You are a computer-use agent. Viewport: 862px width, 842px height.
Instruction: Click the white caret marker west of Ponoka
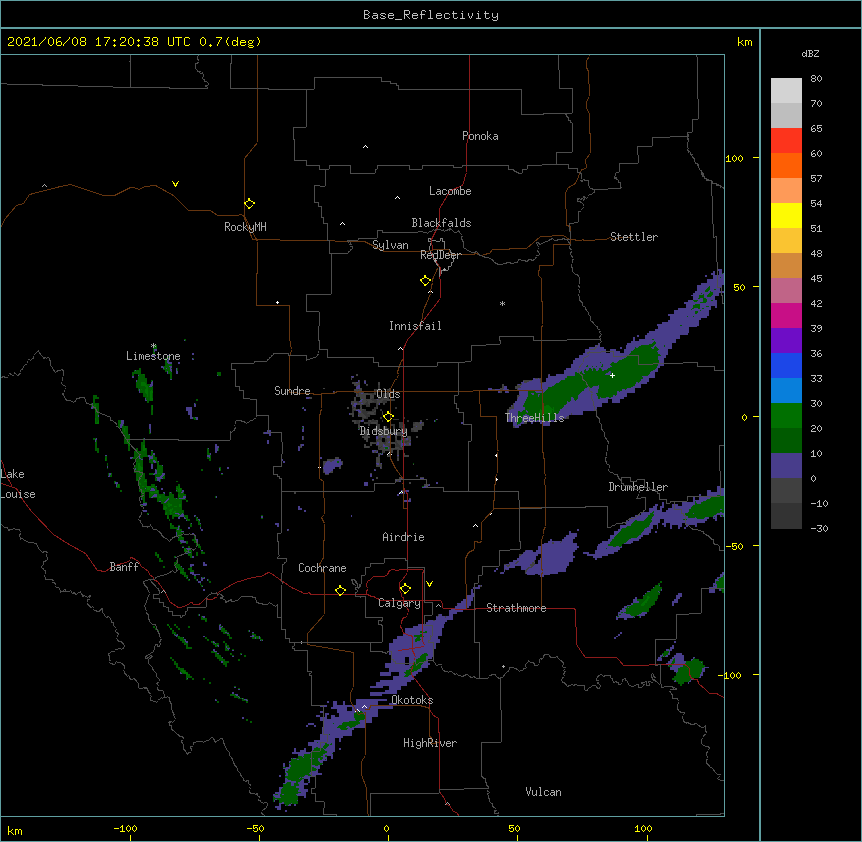coord(365,147)
